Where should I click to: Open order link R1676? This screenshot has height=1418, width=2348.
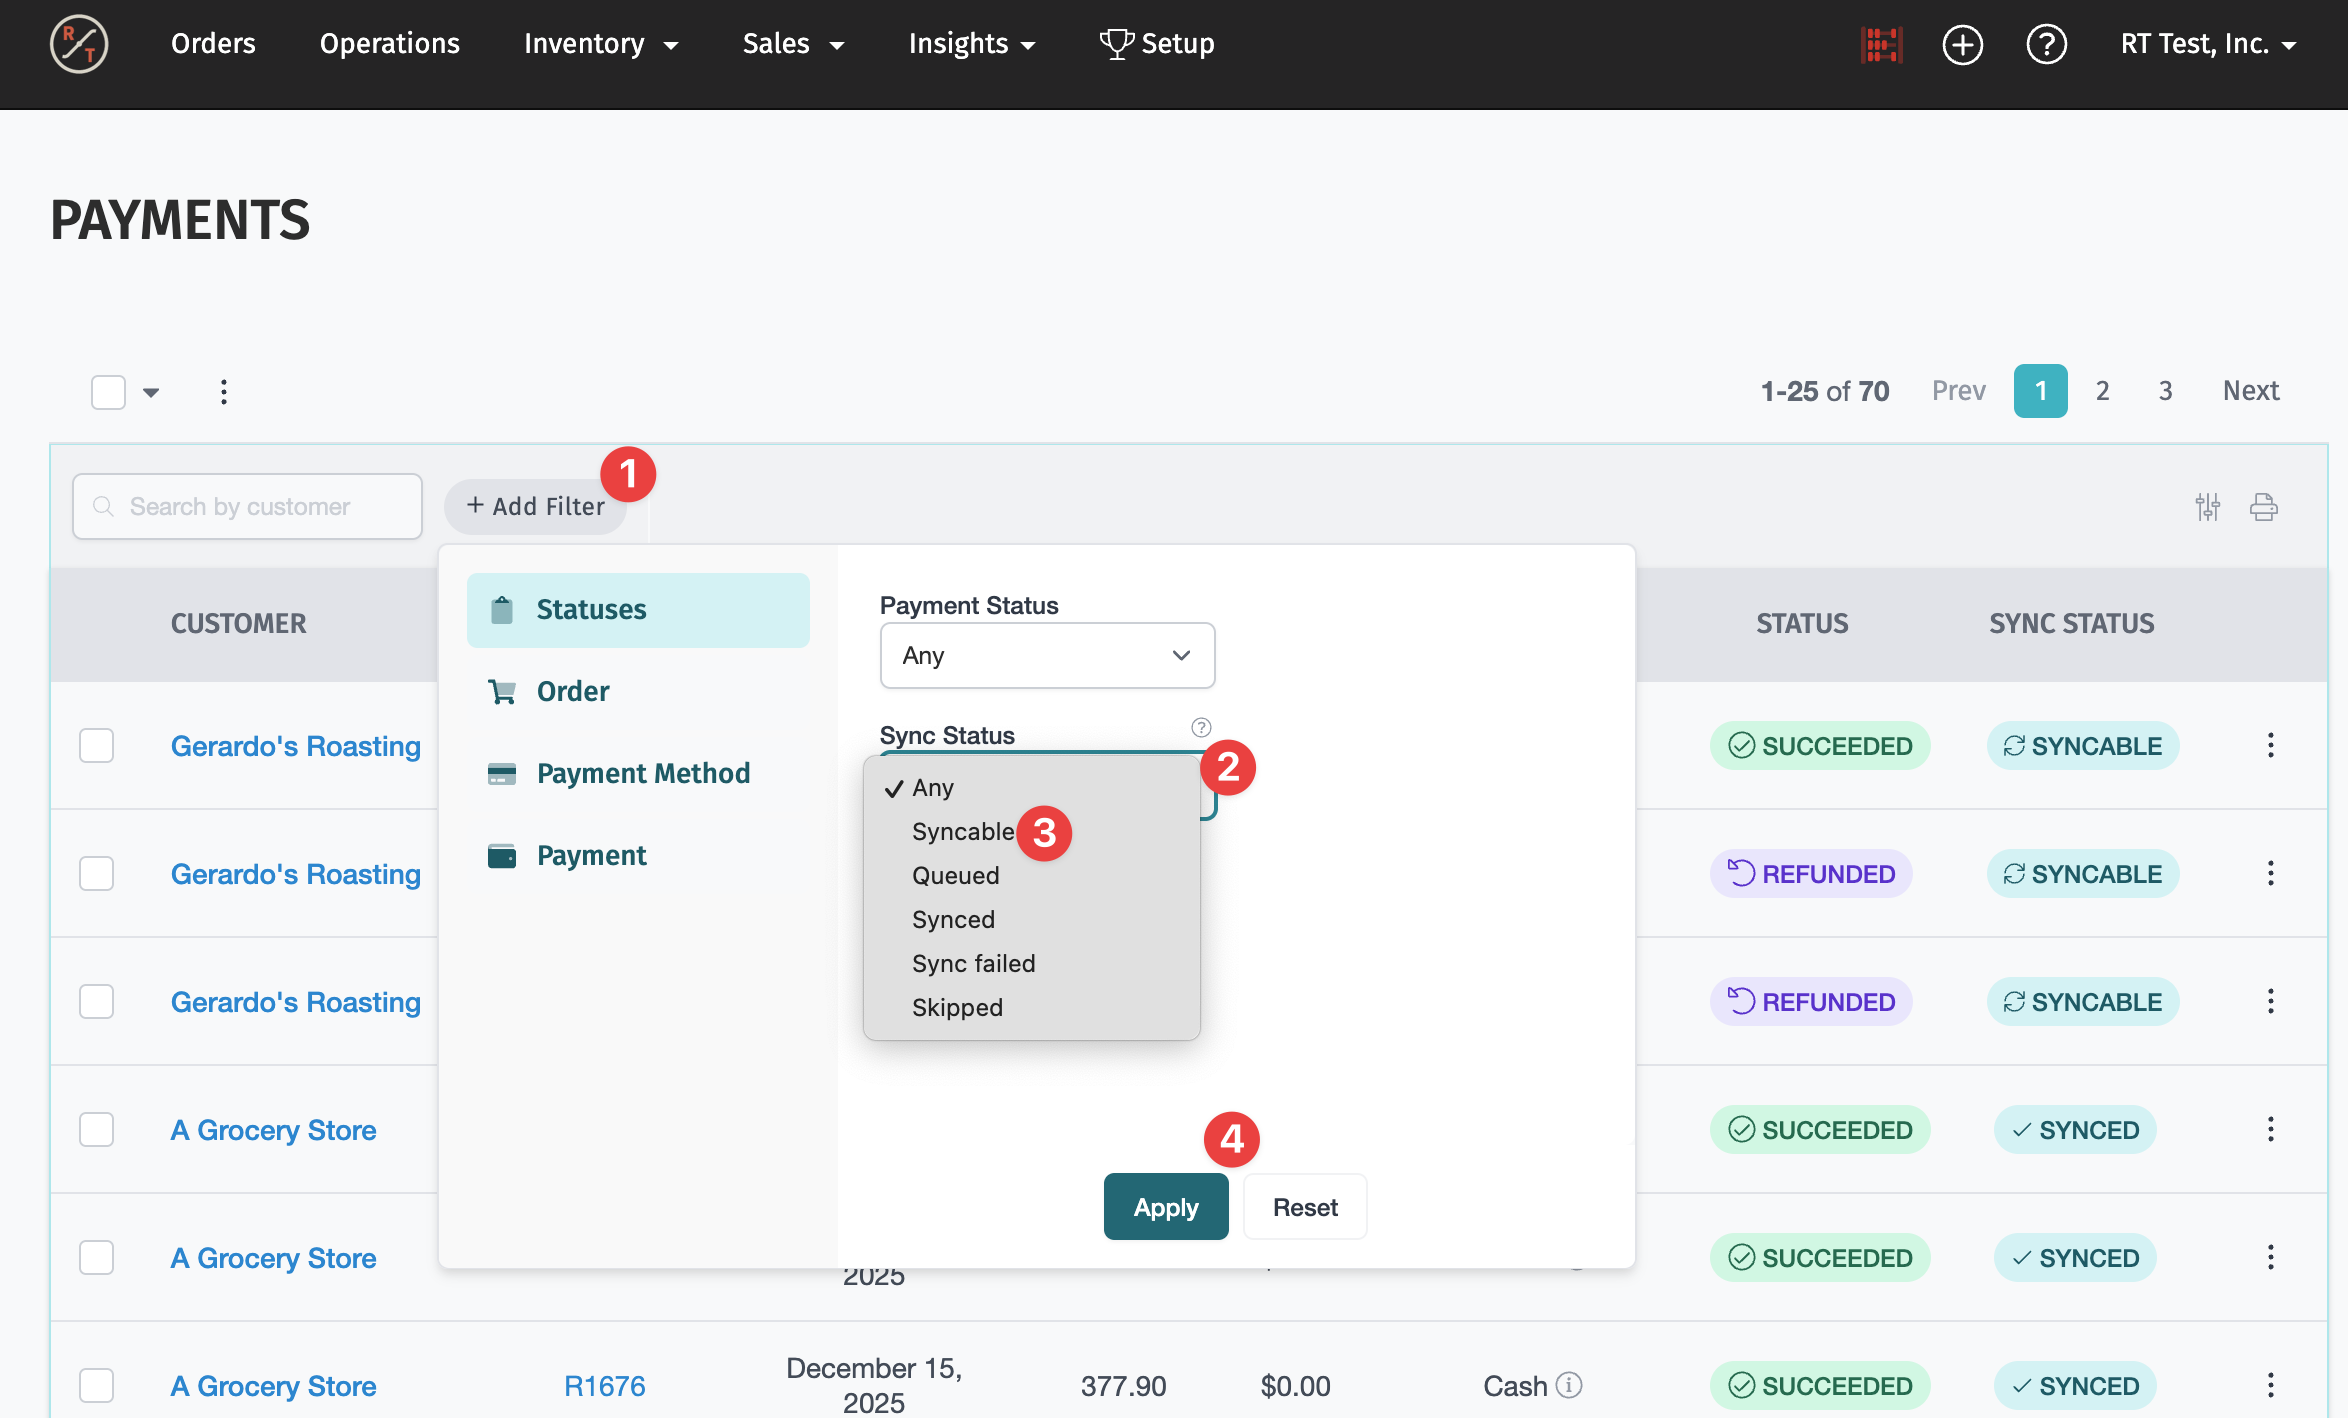[x=604, y=1386]
